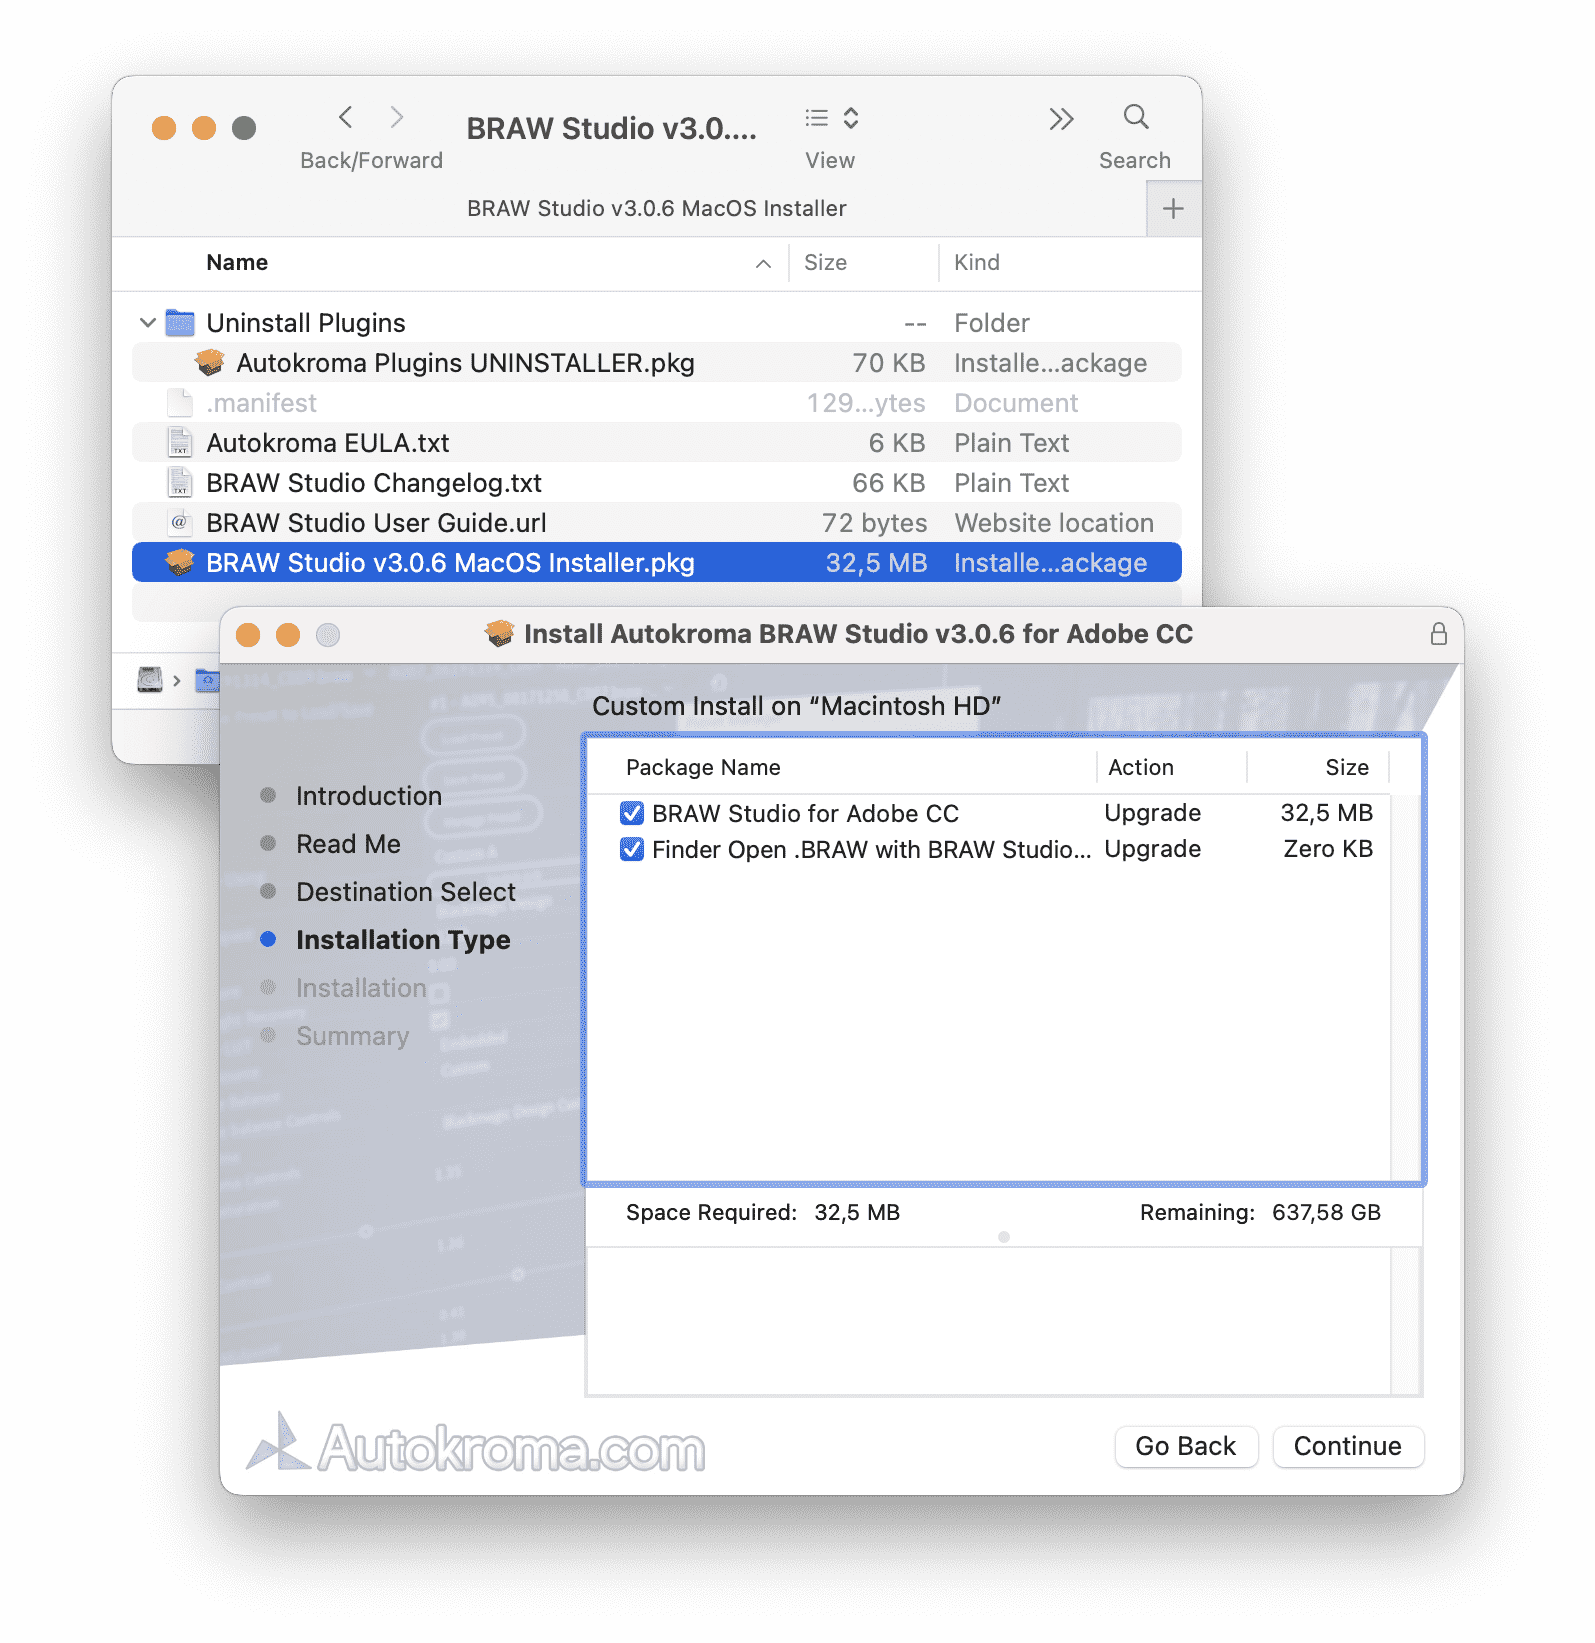The width and height of the screenshot is (1595, 1643).
Task: Add a new Finder tab with plus button
Action: coord(1174,209)
